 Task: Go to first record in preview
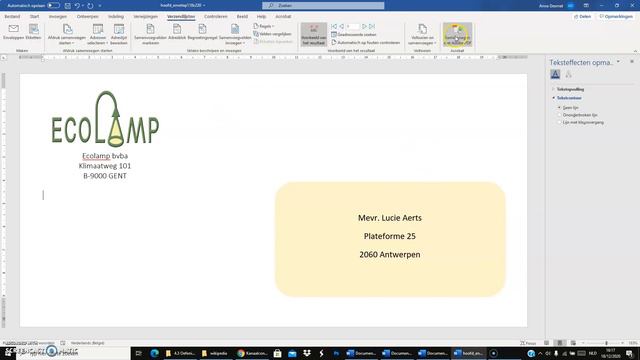(334, 26)
